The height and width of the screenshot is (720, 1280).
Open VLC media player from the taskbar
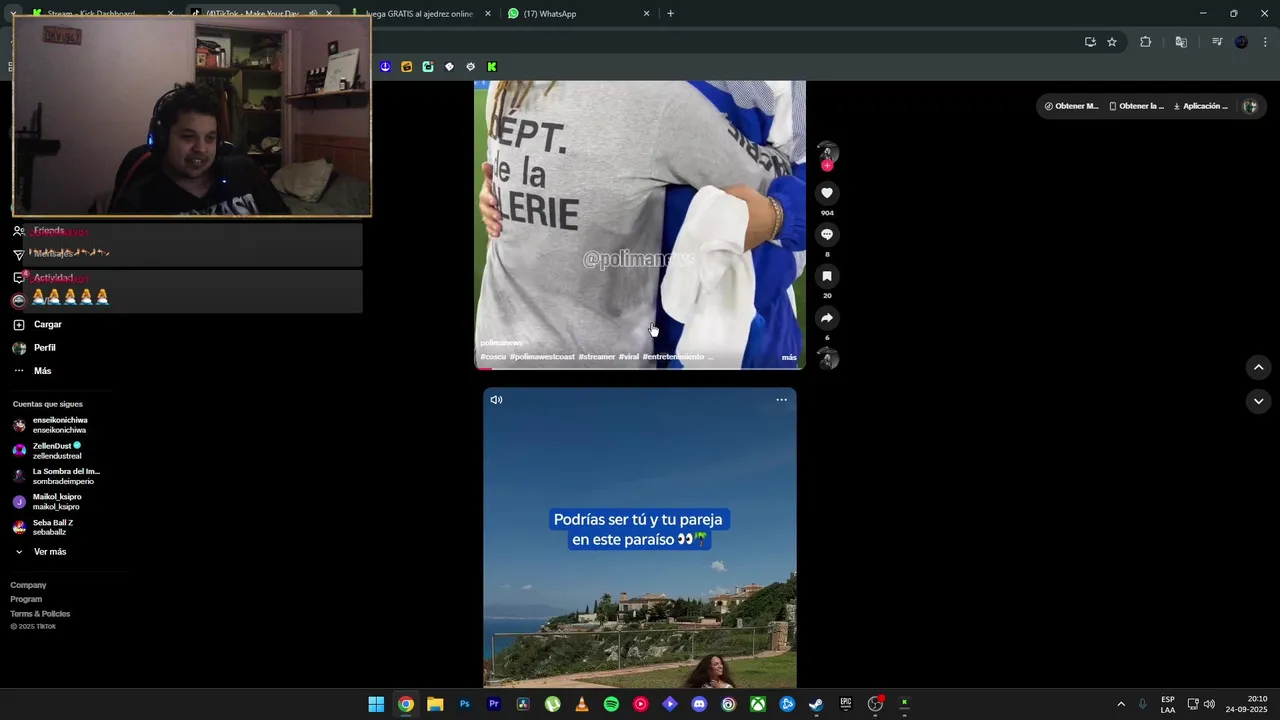tap(582, 704)
